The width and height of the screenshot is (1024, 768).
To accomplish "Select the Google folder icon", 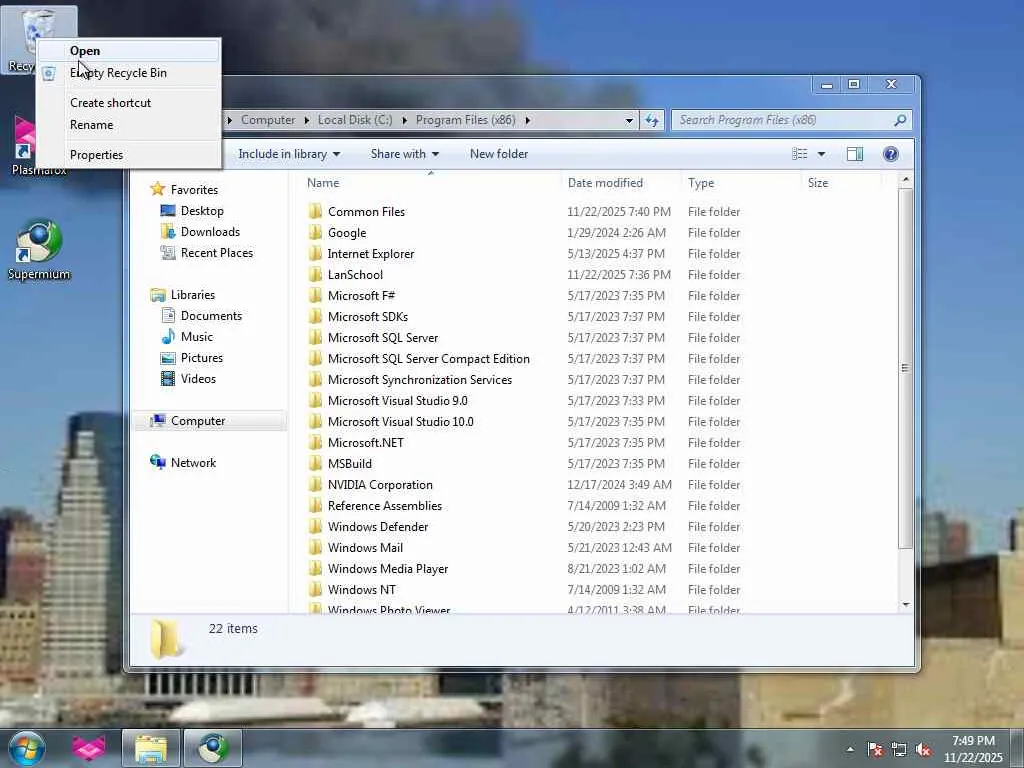I will 315,232.
